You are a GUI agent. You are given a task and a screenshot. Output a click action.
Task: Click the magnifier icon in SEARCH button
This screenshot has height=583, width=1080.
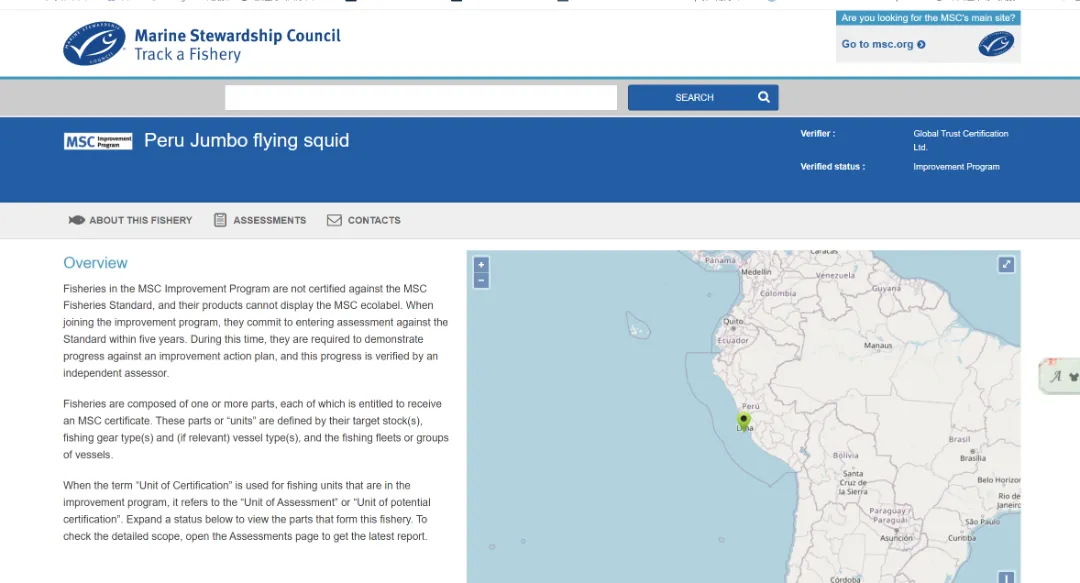[x=764, y=97]
